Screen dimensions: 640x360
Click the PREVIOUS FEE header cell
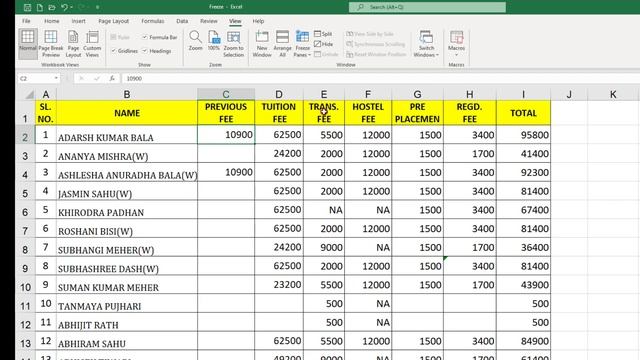click(x=226, y=113)
